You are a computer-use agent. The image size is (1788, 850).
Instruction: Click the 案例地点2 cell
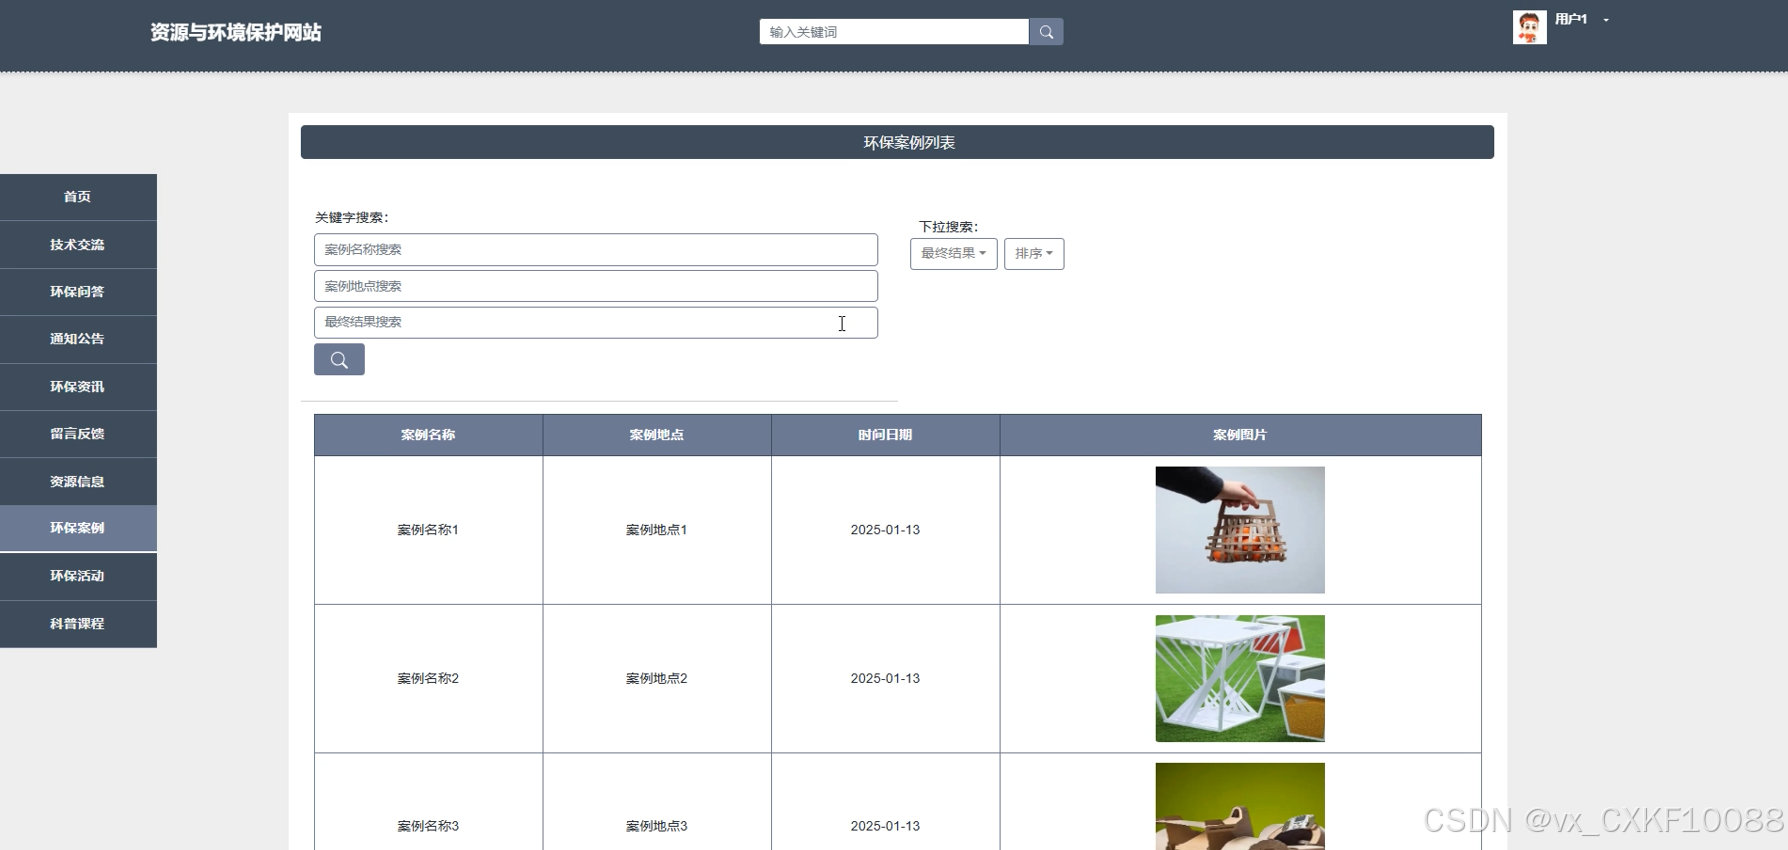(x=657, y=678)
